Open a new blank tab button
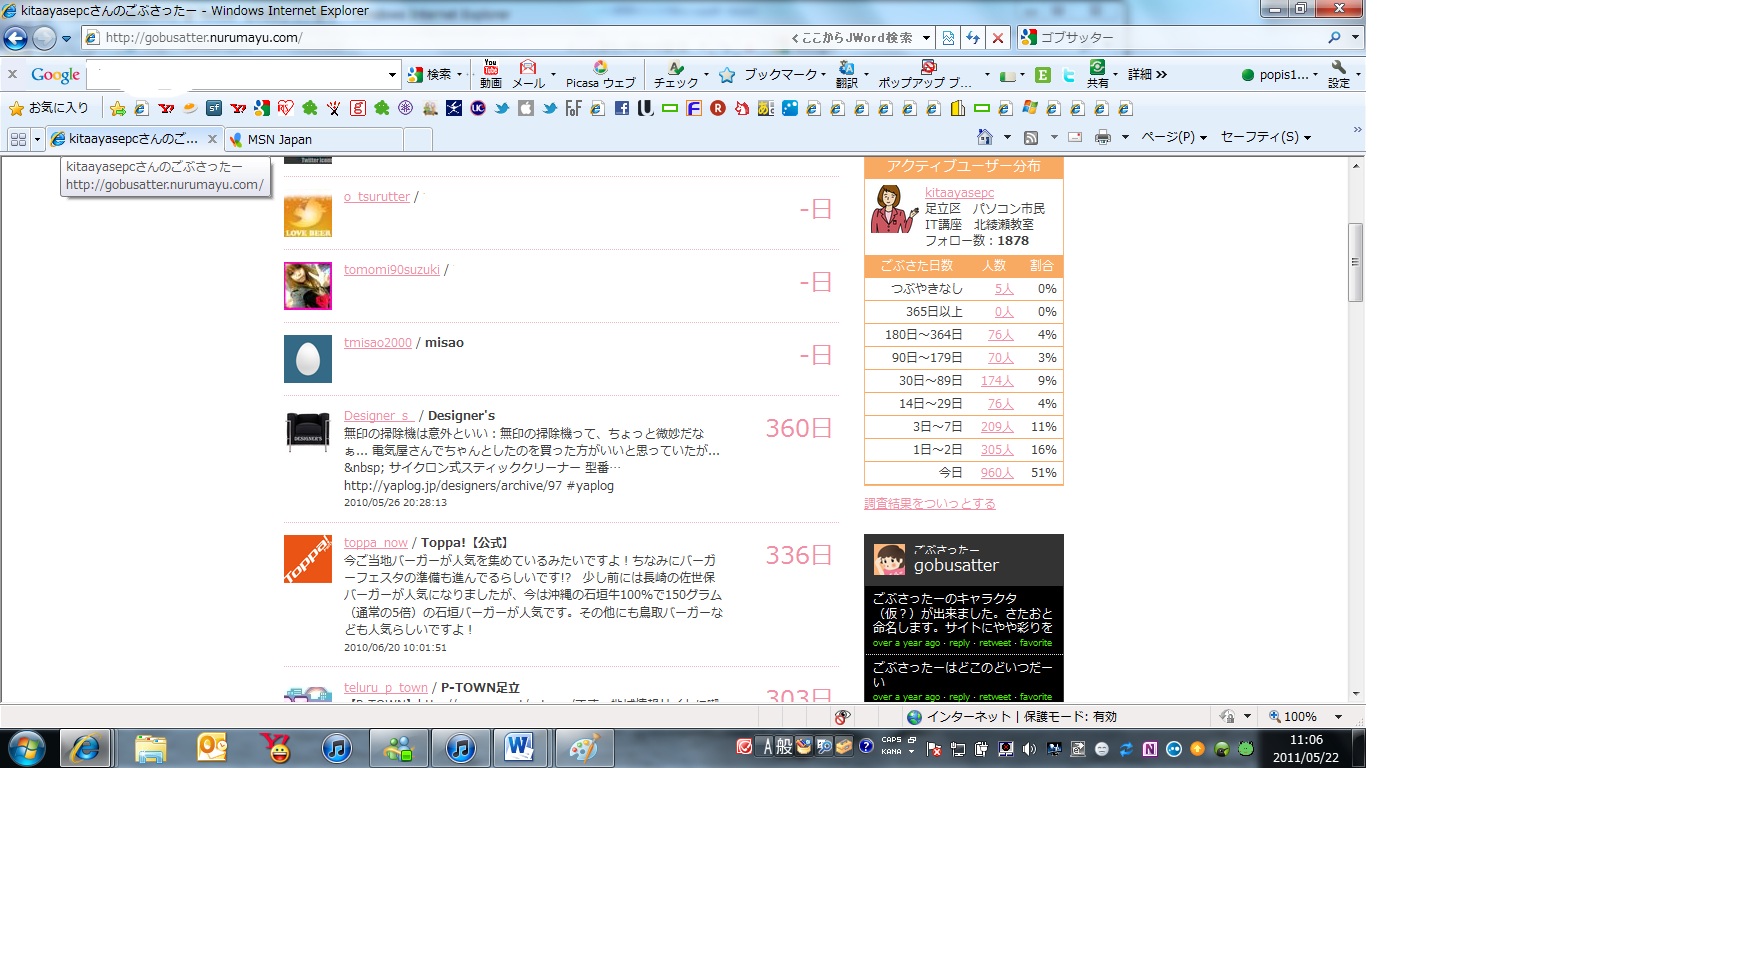The image size is (1738, 980). (x=418, y=140)
